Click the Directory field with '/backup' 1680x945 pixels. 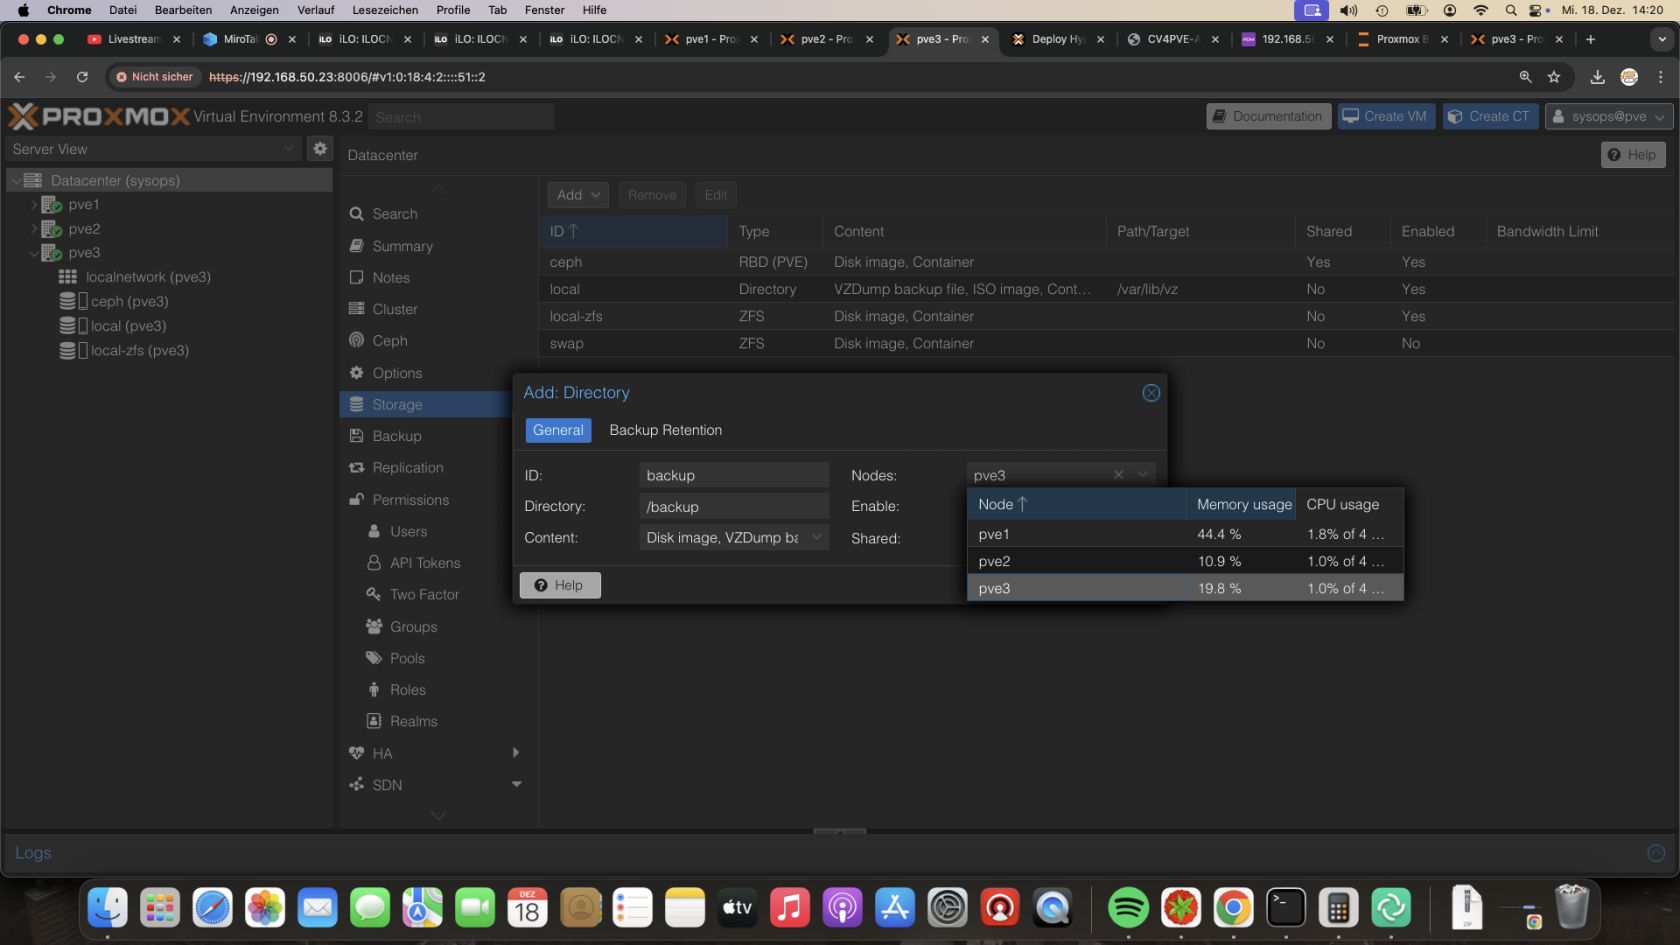pyautogui.click(x=734, y=507)
